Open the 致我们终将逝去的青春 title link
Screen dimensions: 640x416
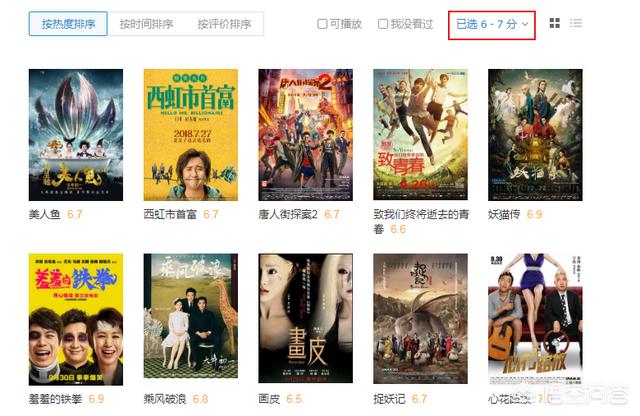tap(421, 221)
